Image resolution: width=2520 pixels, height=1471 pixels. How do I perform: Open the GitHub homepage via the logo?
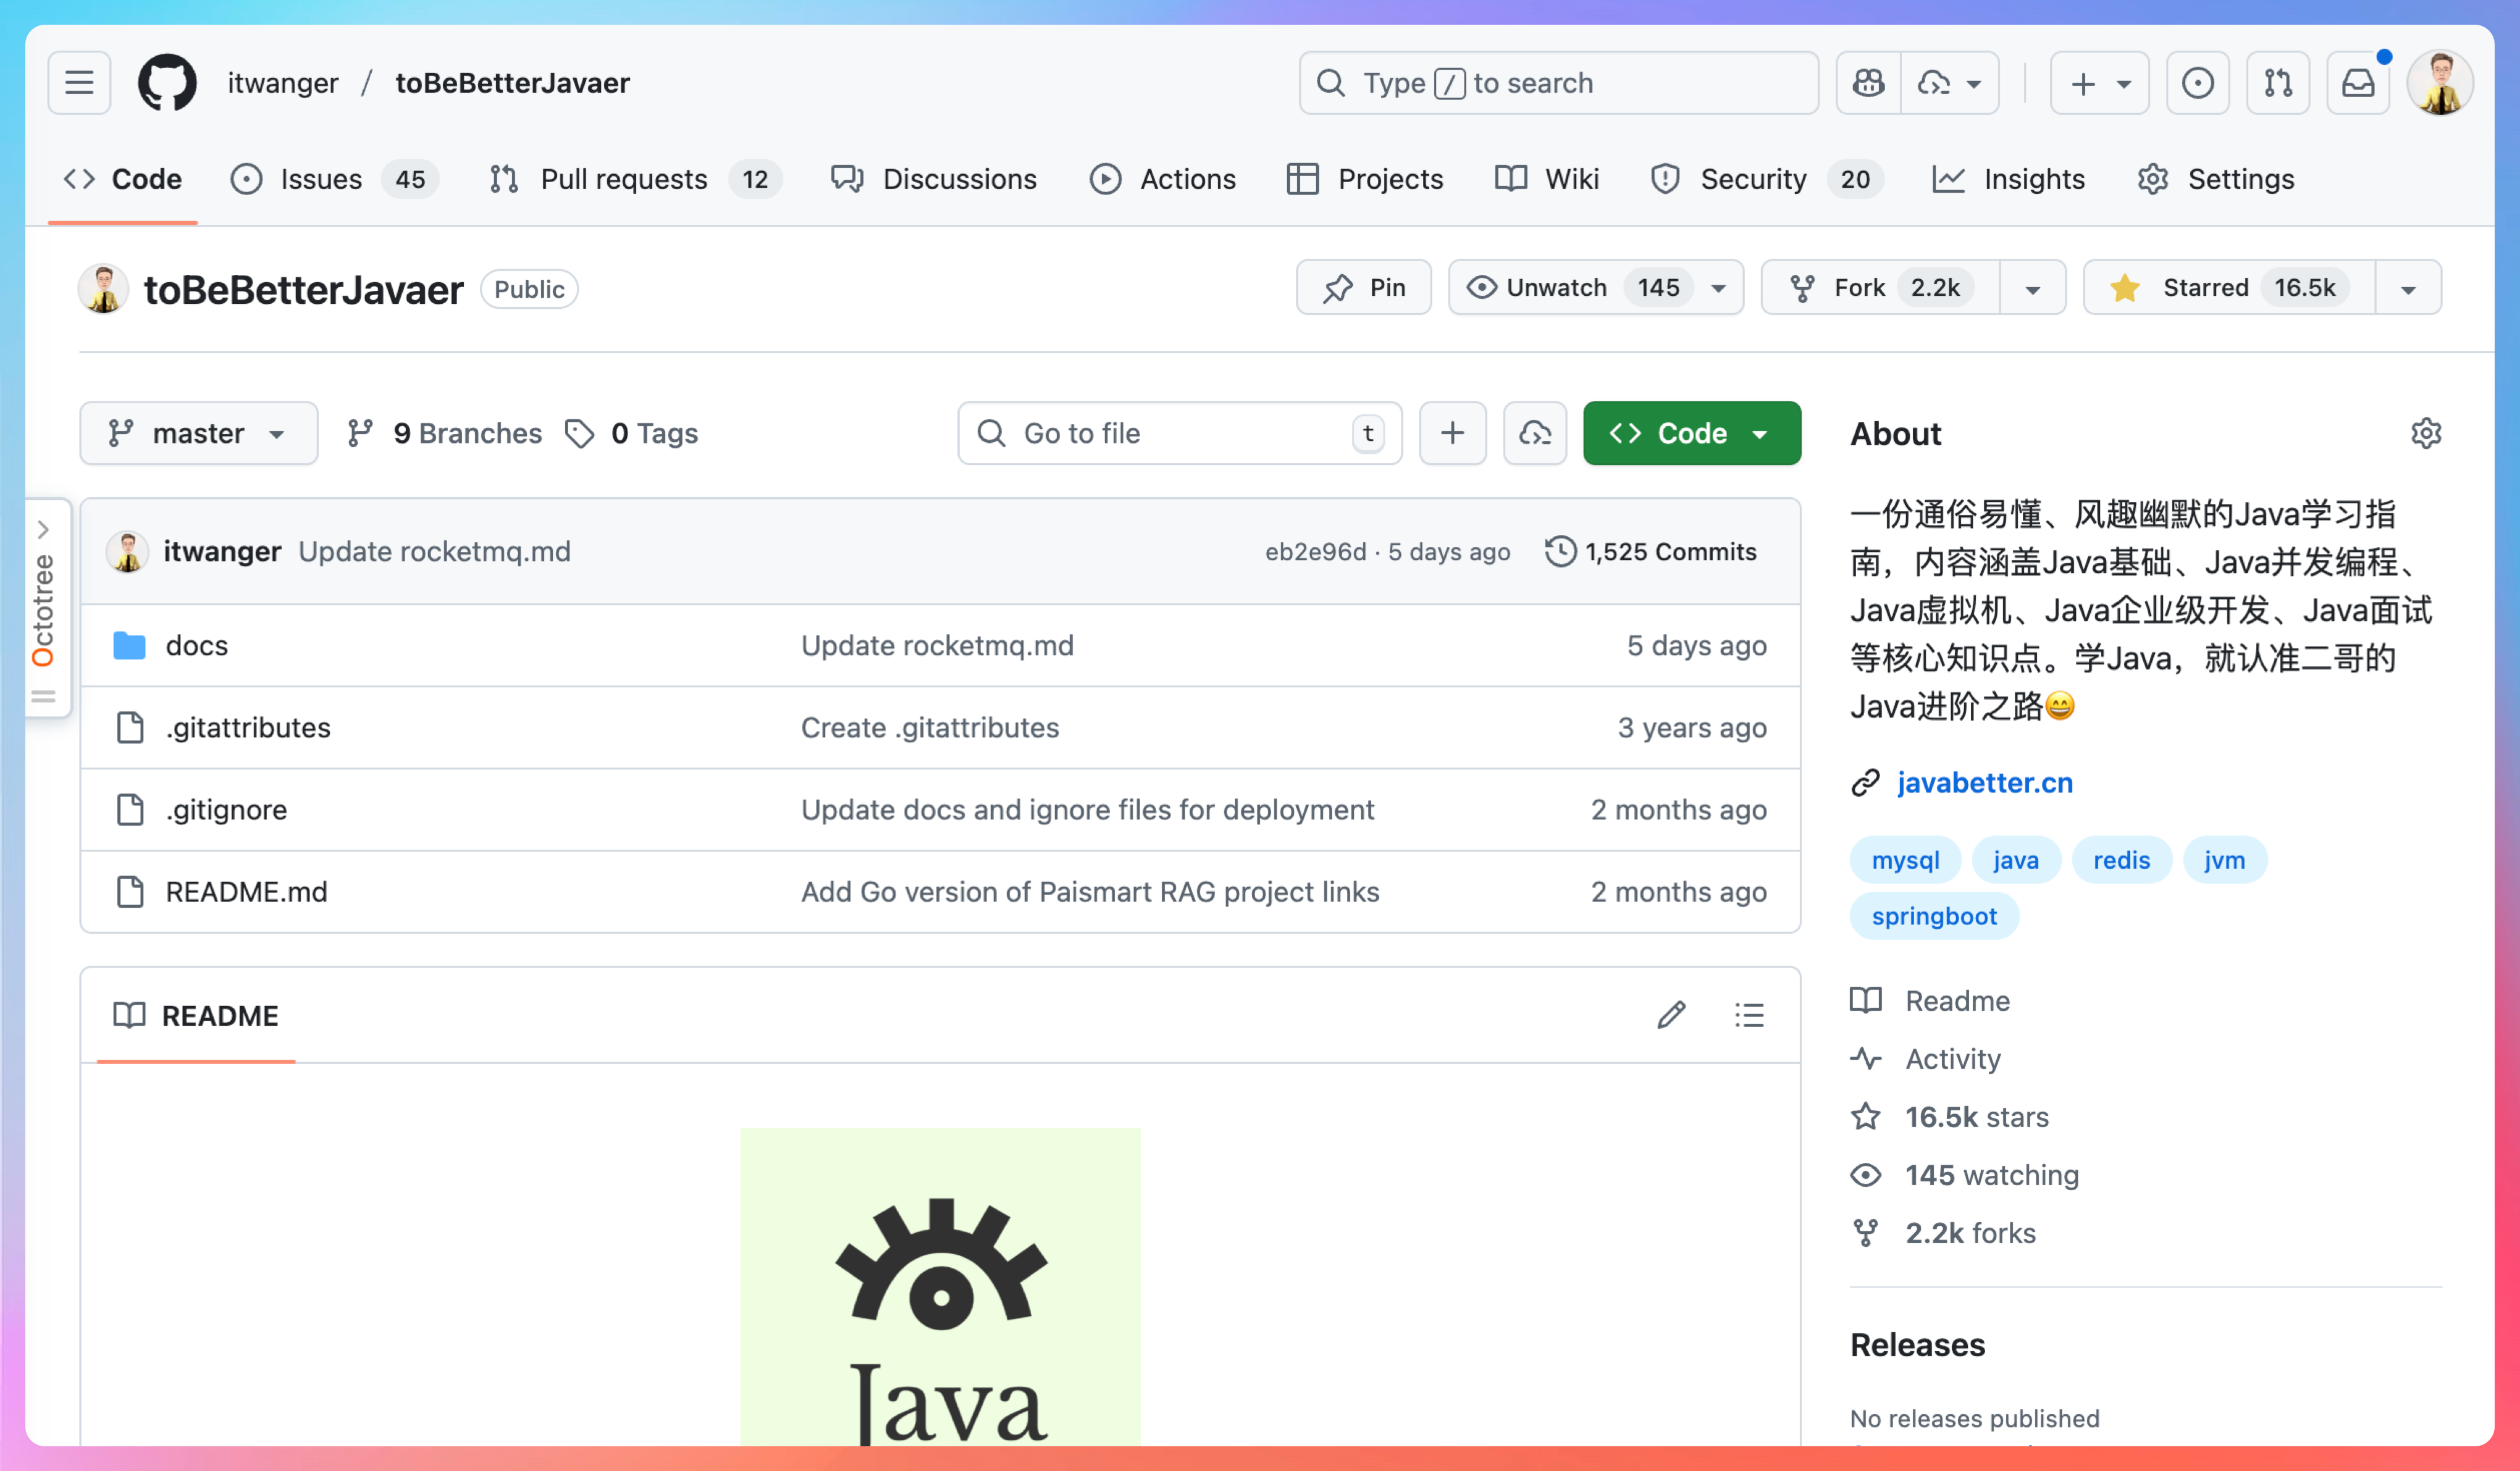166,83
